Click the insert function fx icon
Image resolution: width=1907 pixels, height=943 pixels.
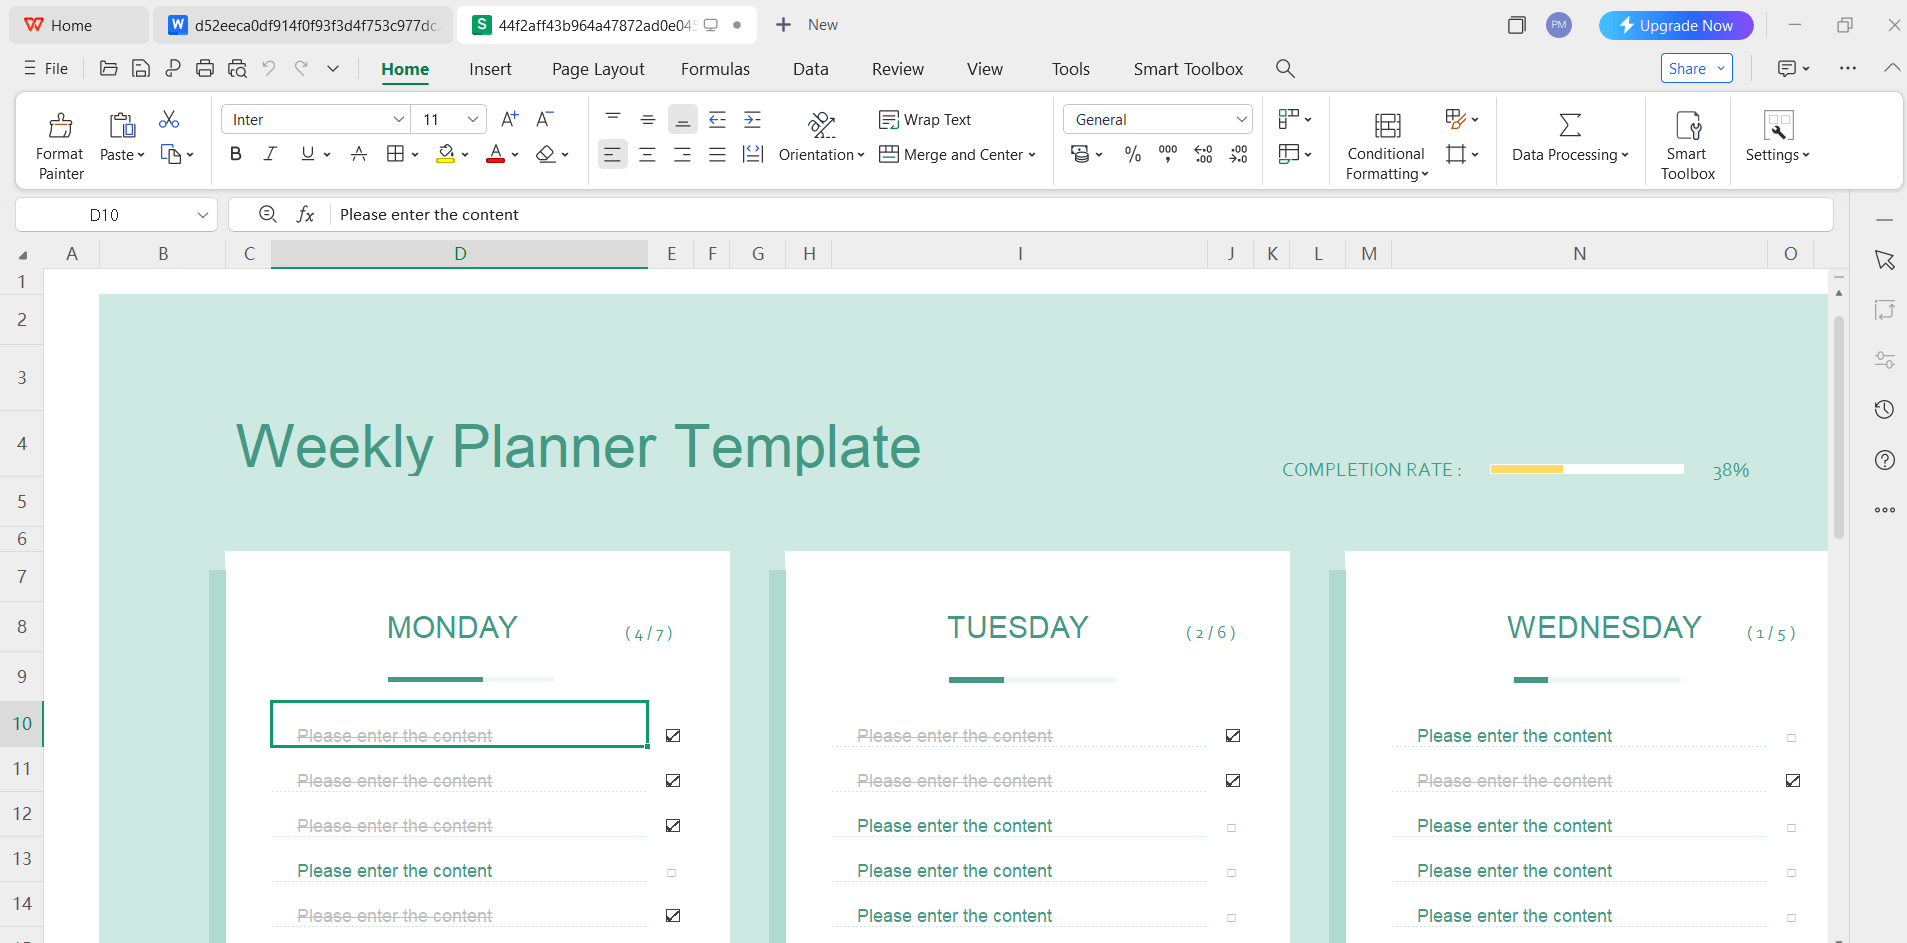click(305, 214)
